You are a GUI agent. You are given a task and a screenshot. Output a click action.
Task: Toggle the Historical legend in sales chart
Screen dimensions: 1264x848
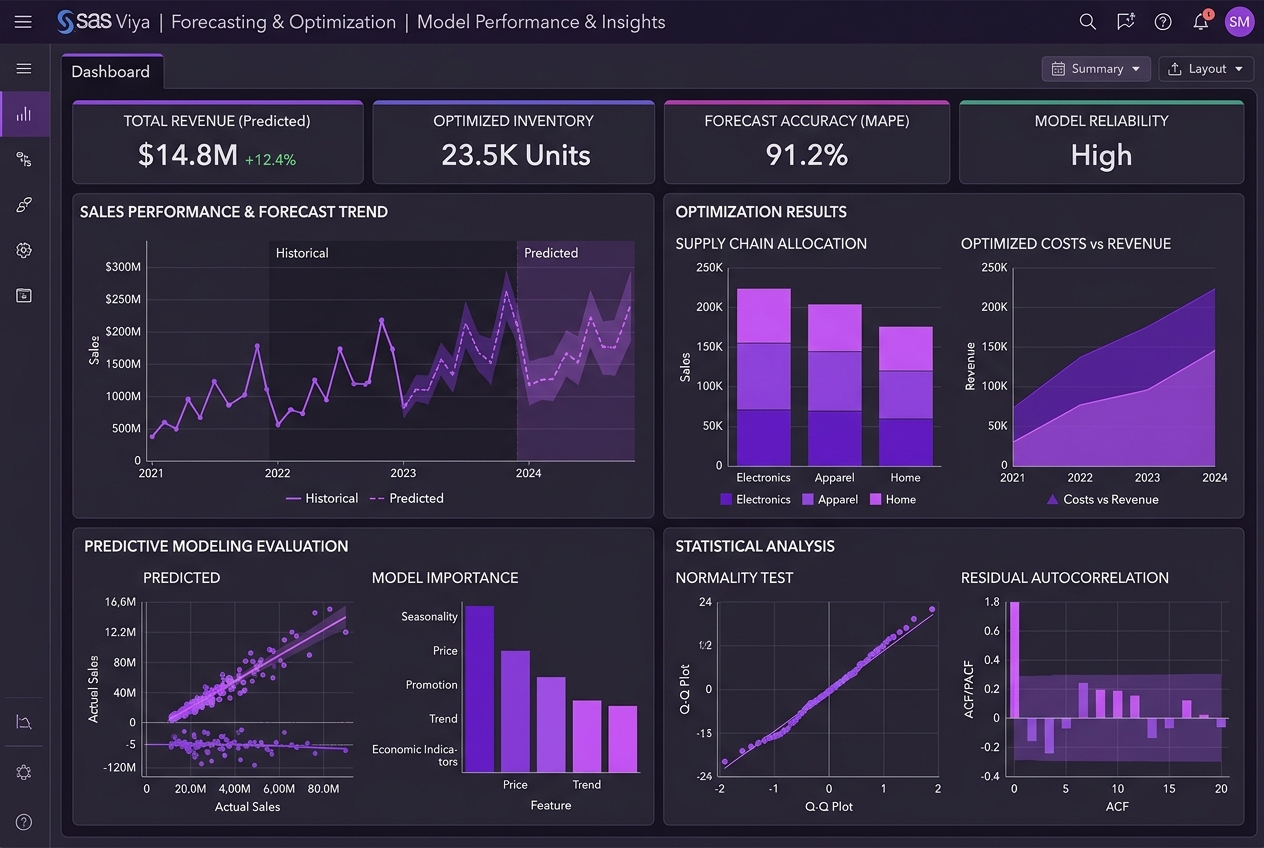321,498
